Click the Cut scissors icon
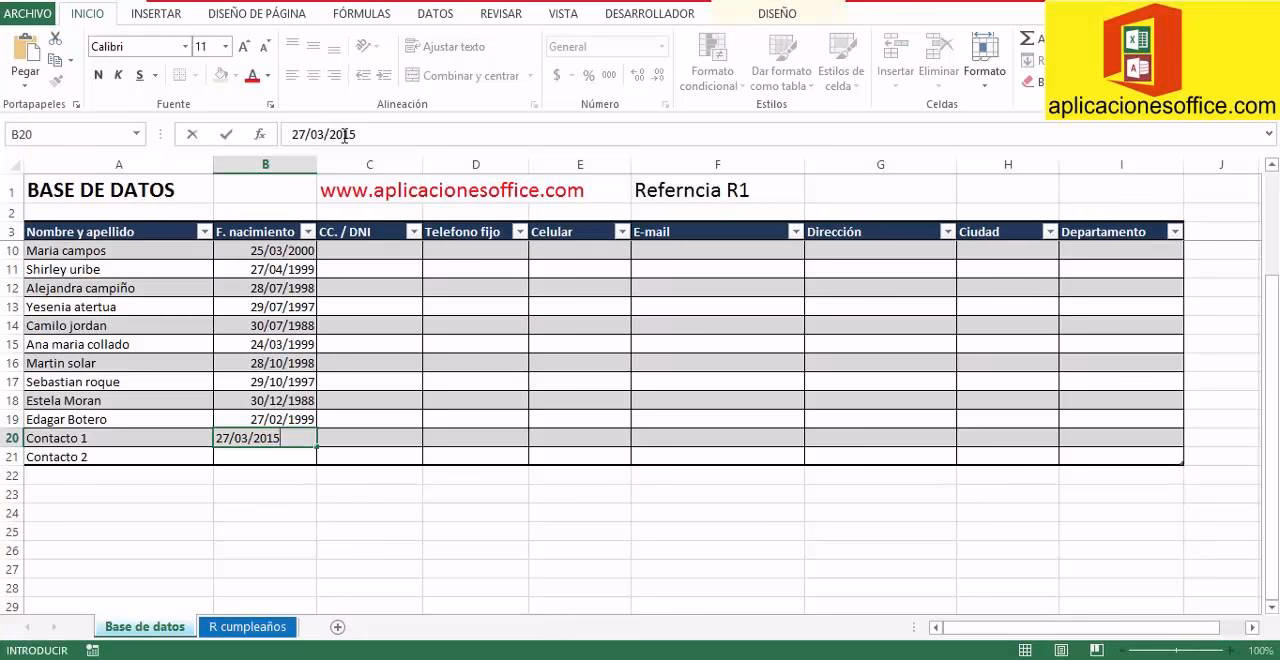The width and height of the screenshot is (1280, 660). (55, 38)
